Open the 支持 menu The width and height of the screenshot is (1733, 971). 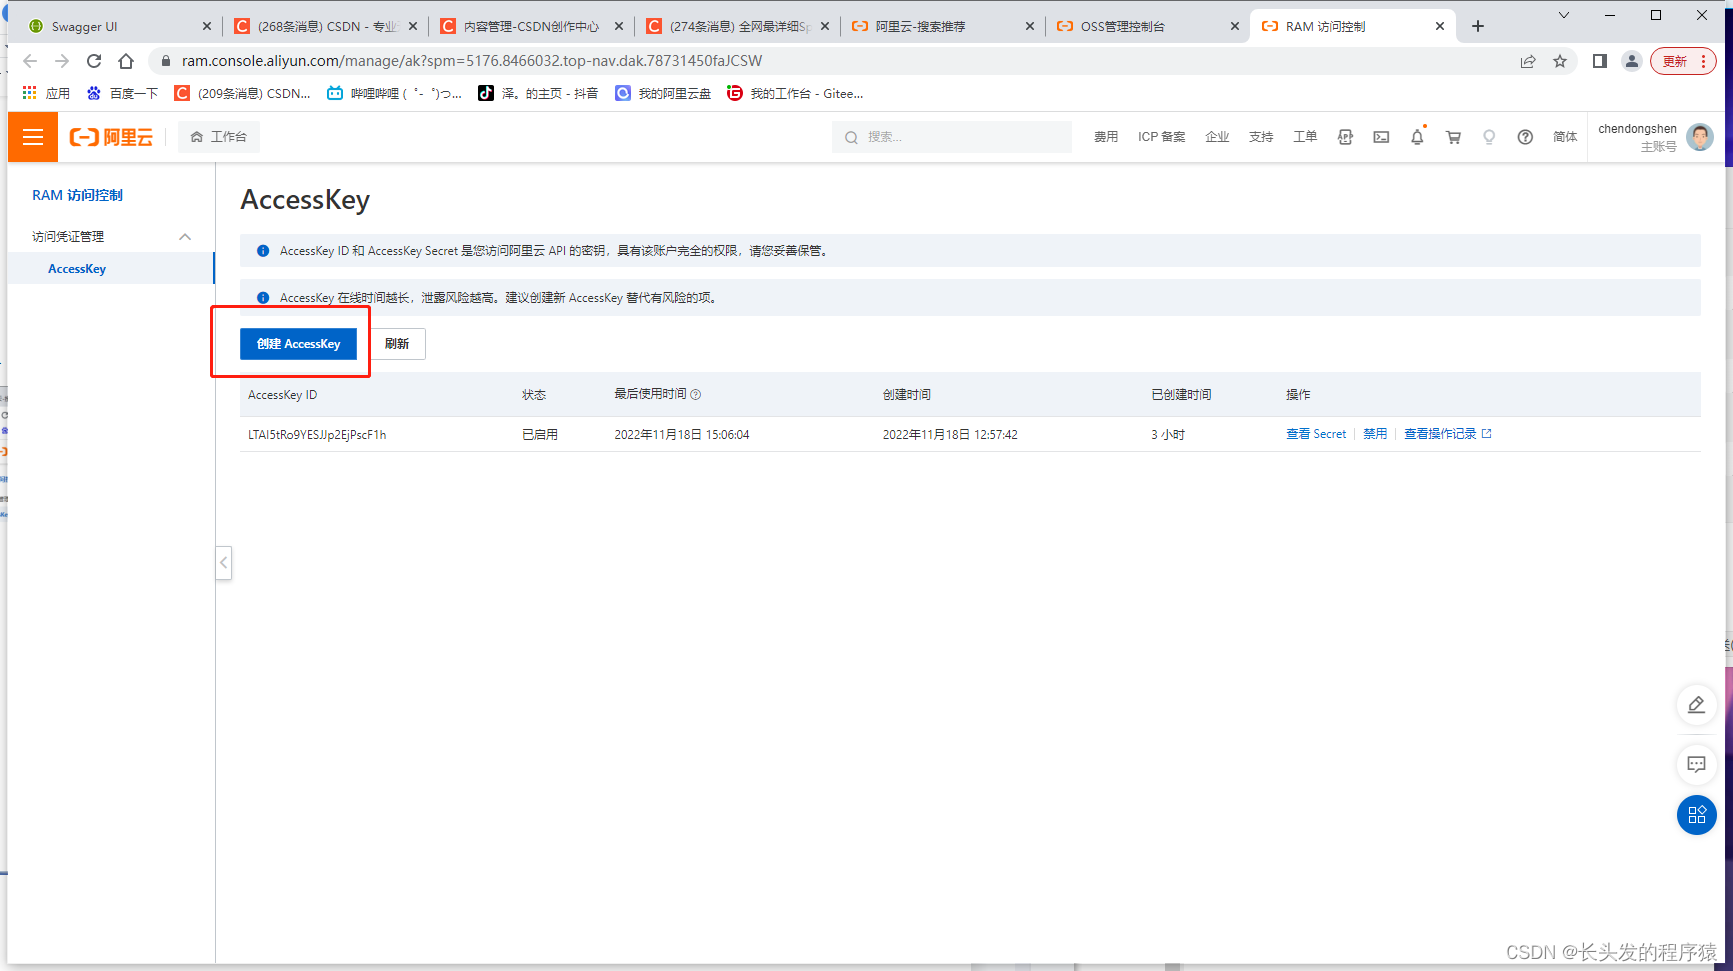1261,137
